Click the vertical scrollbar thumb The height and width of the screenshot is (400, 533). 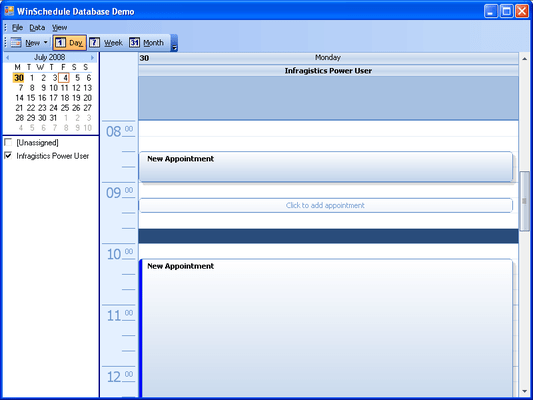525,201
